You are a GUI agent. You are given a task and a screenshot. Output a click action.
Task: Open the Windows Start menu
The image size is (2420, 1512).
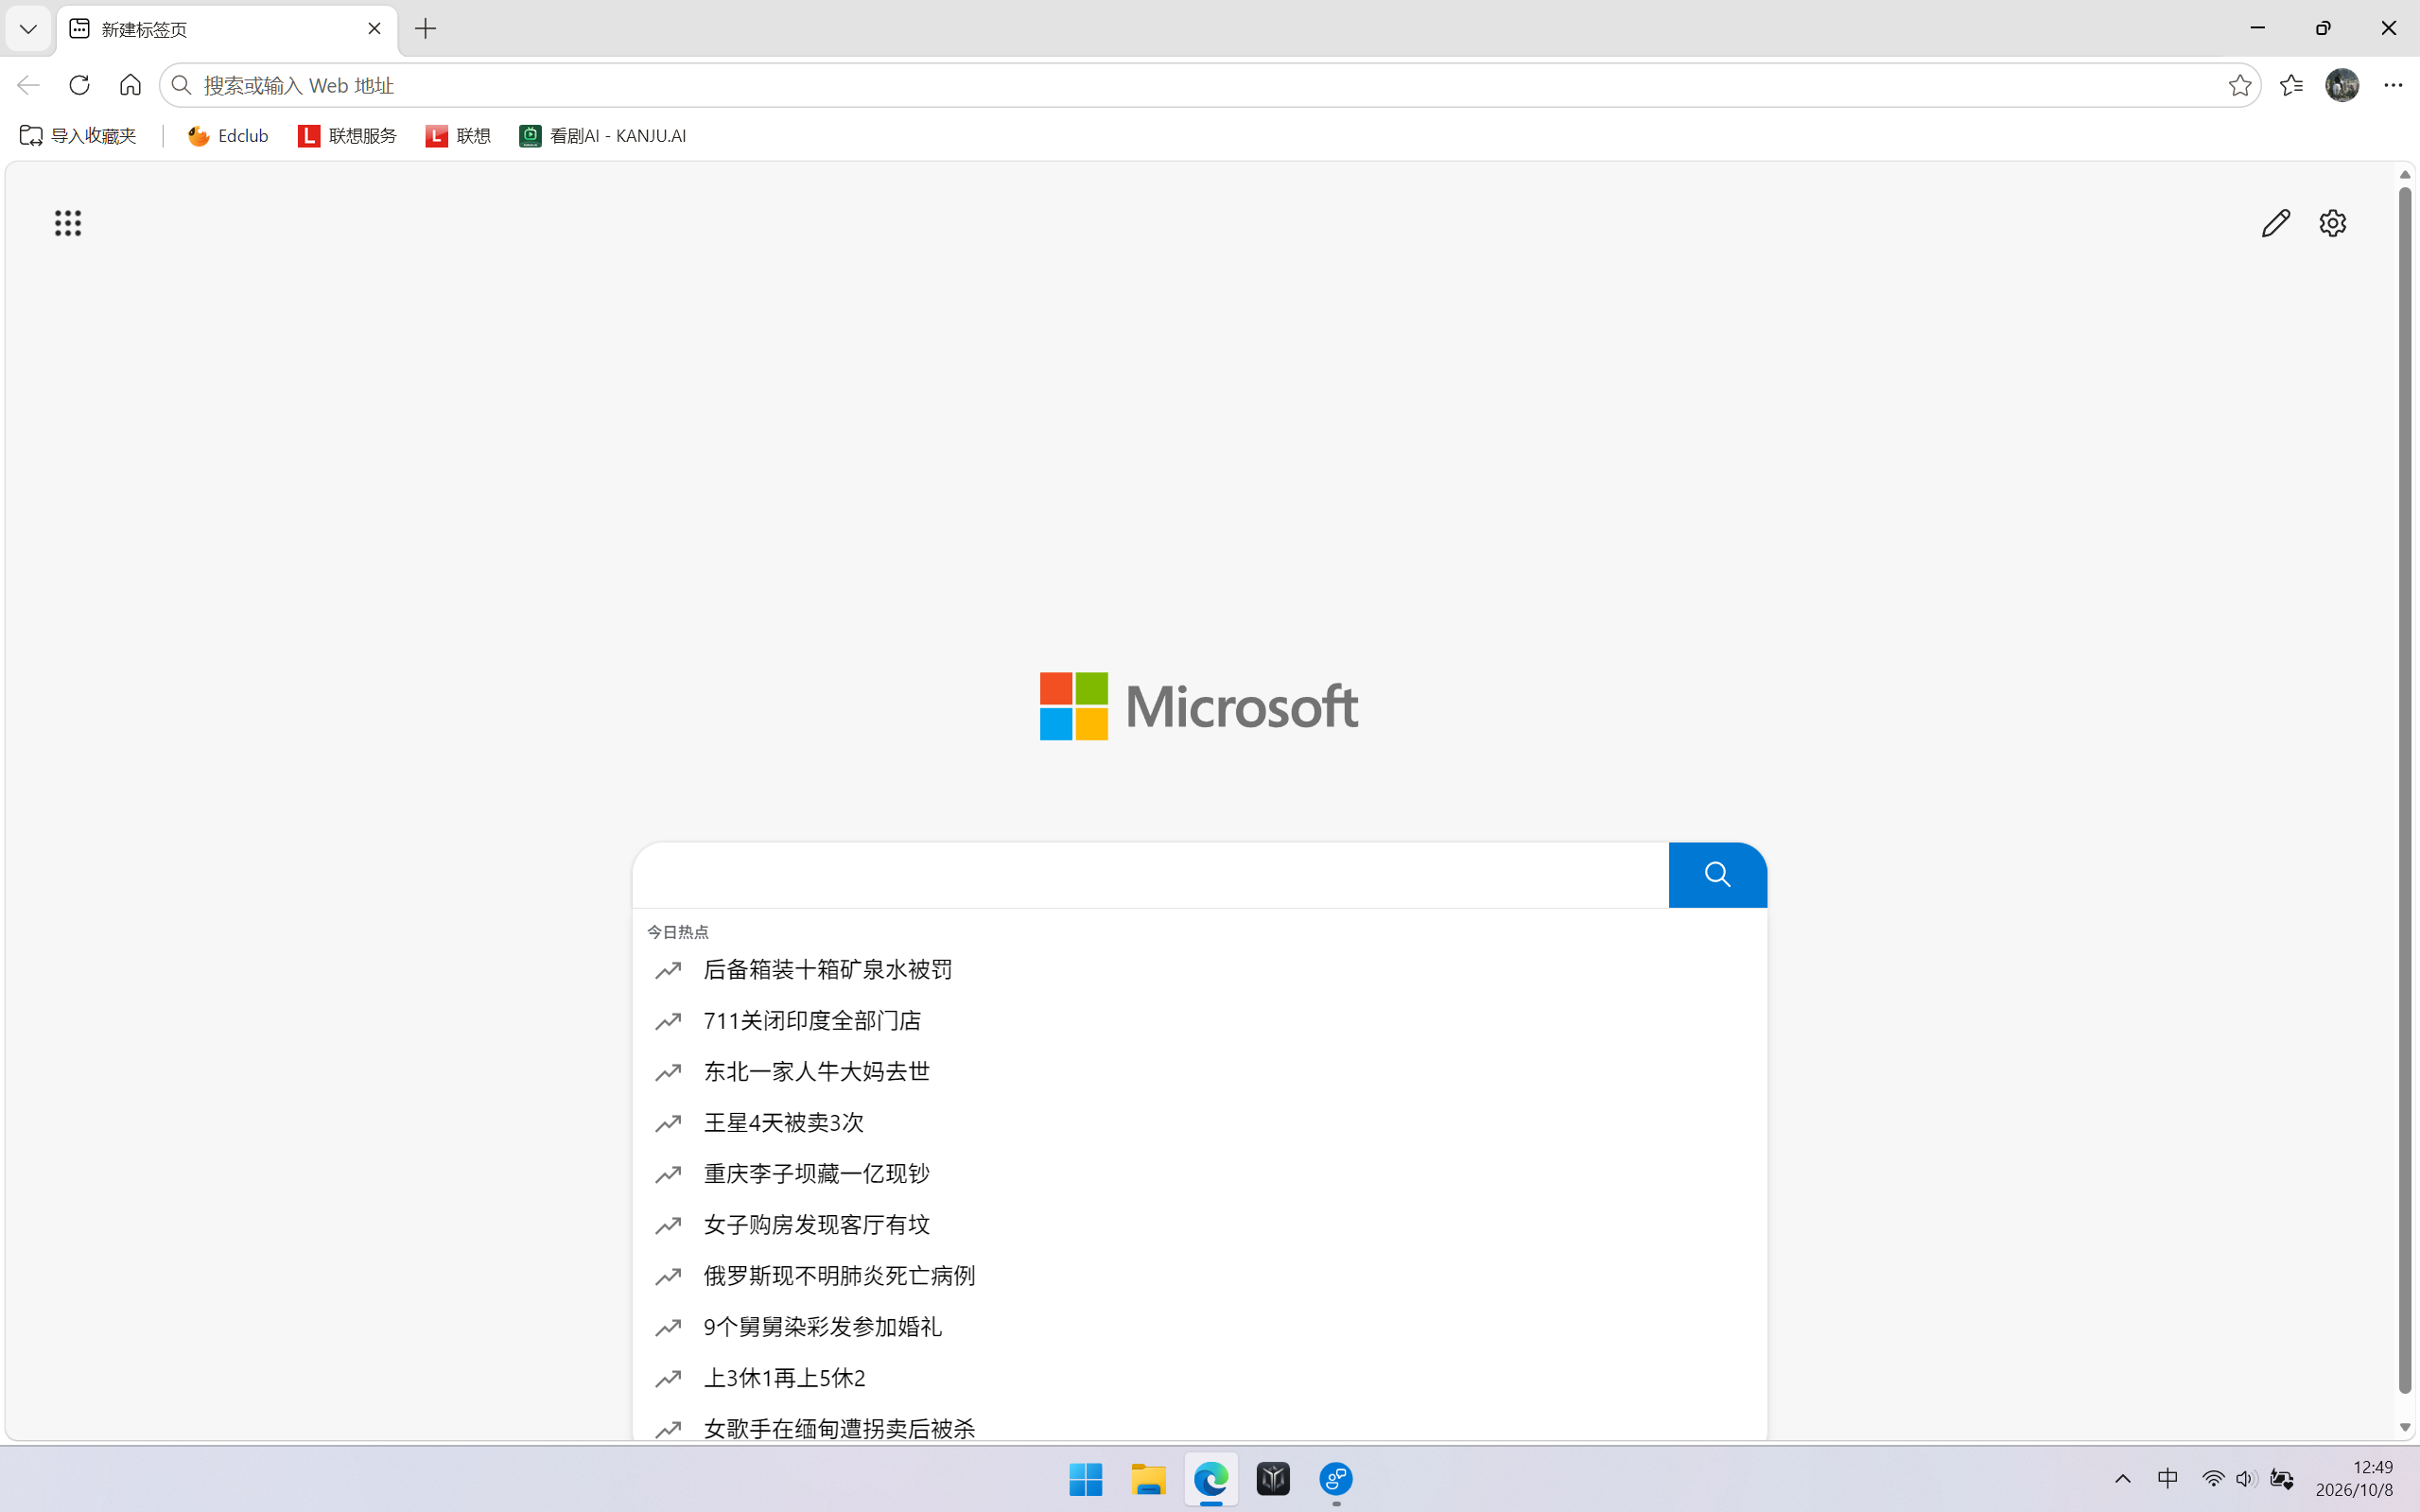(1086, 1479)
